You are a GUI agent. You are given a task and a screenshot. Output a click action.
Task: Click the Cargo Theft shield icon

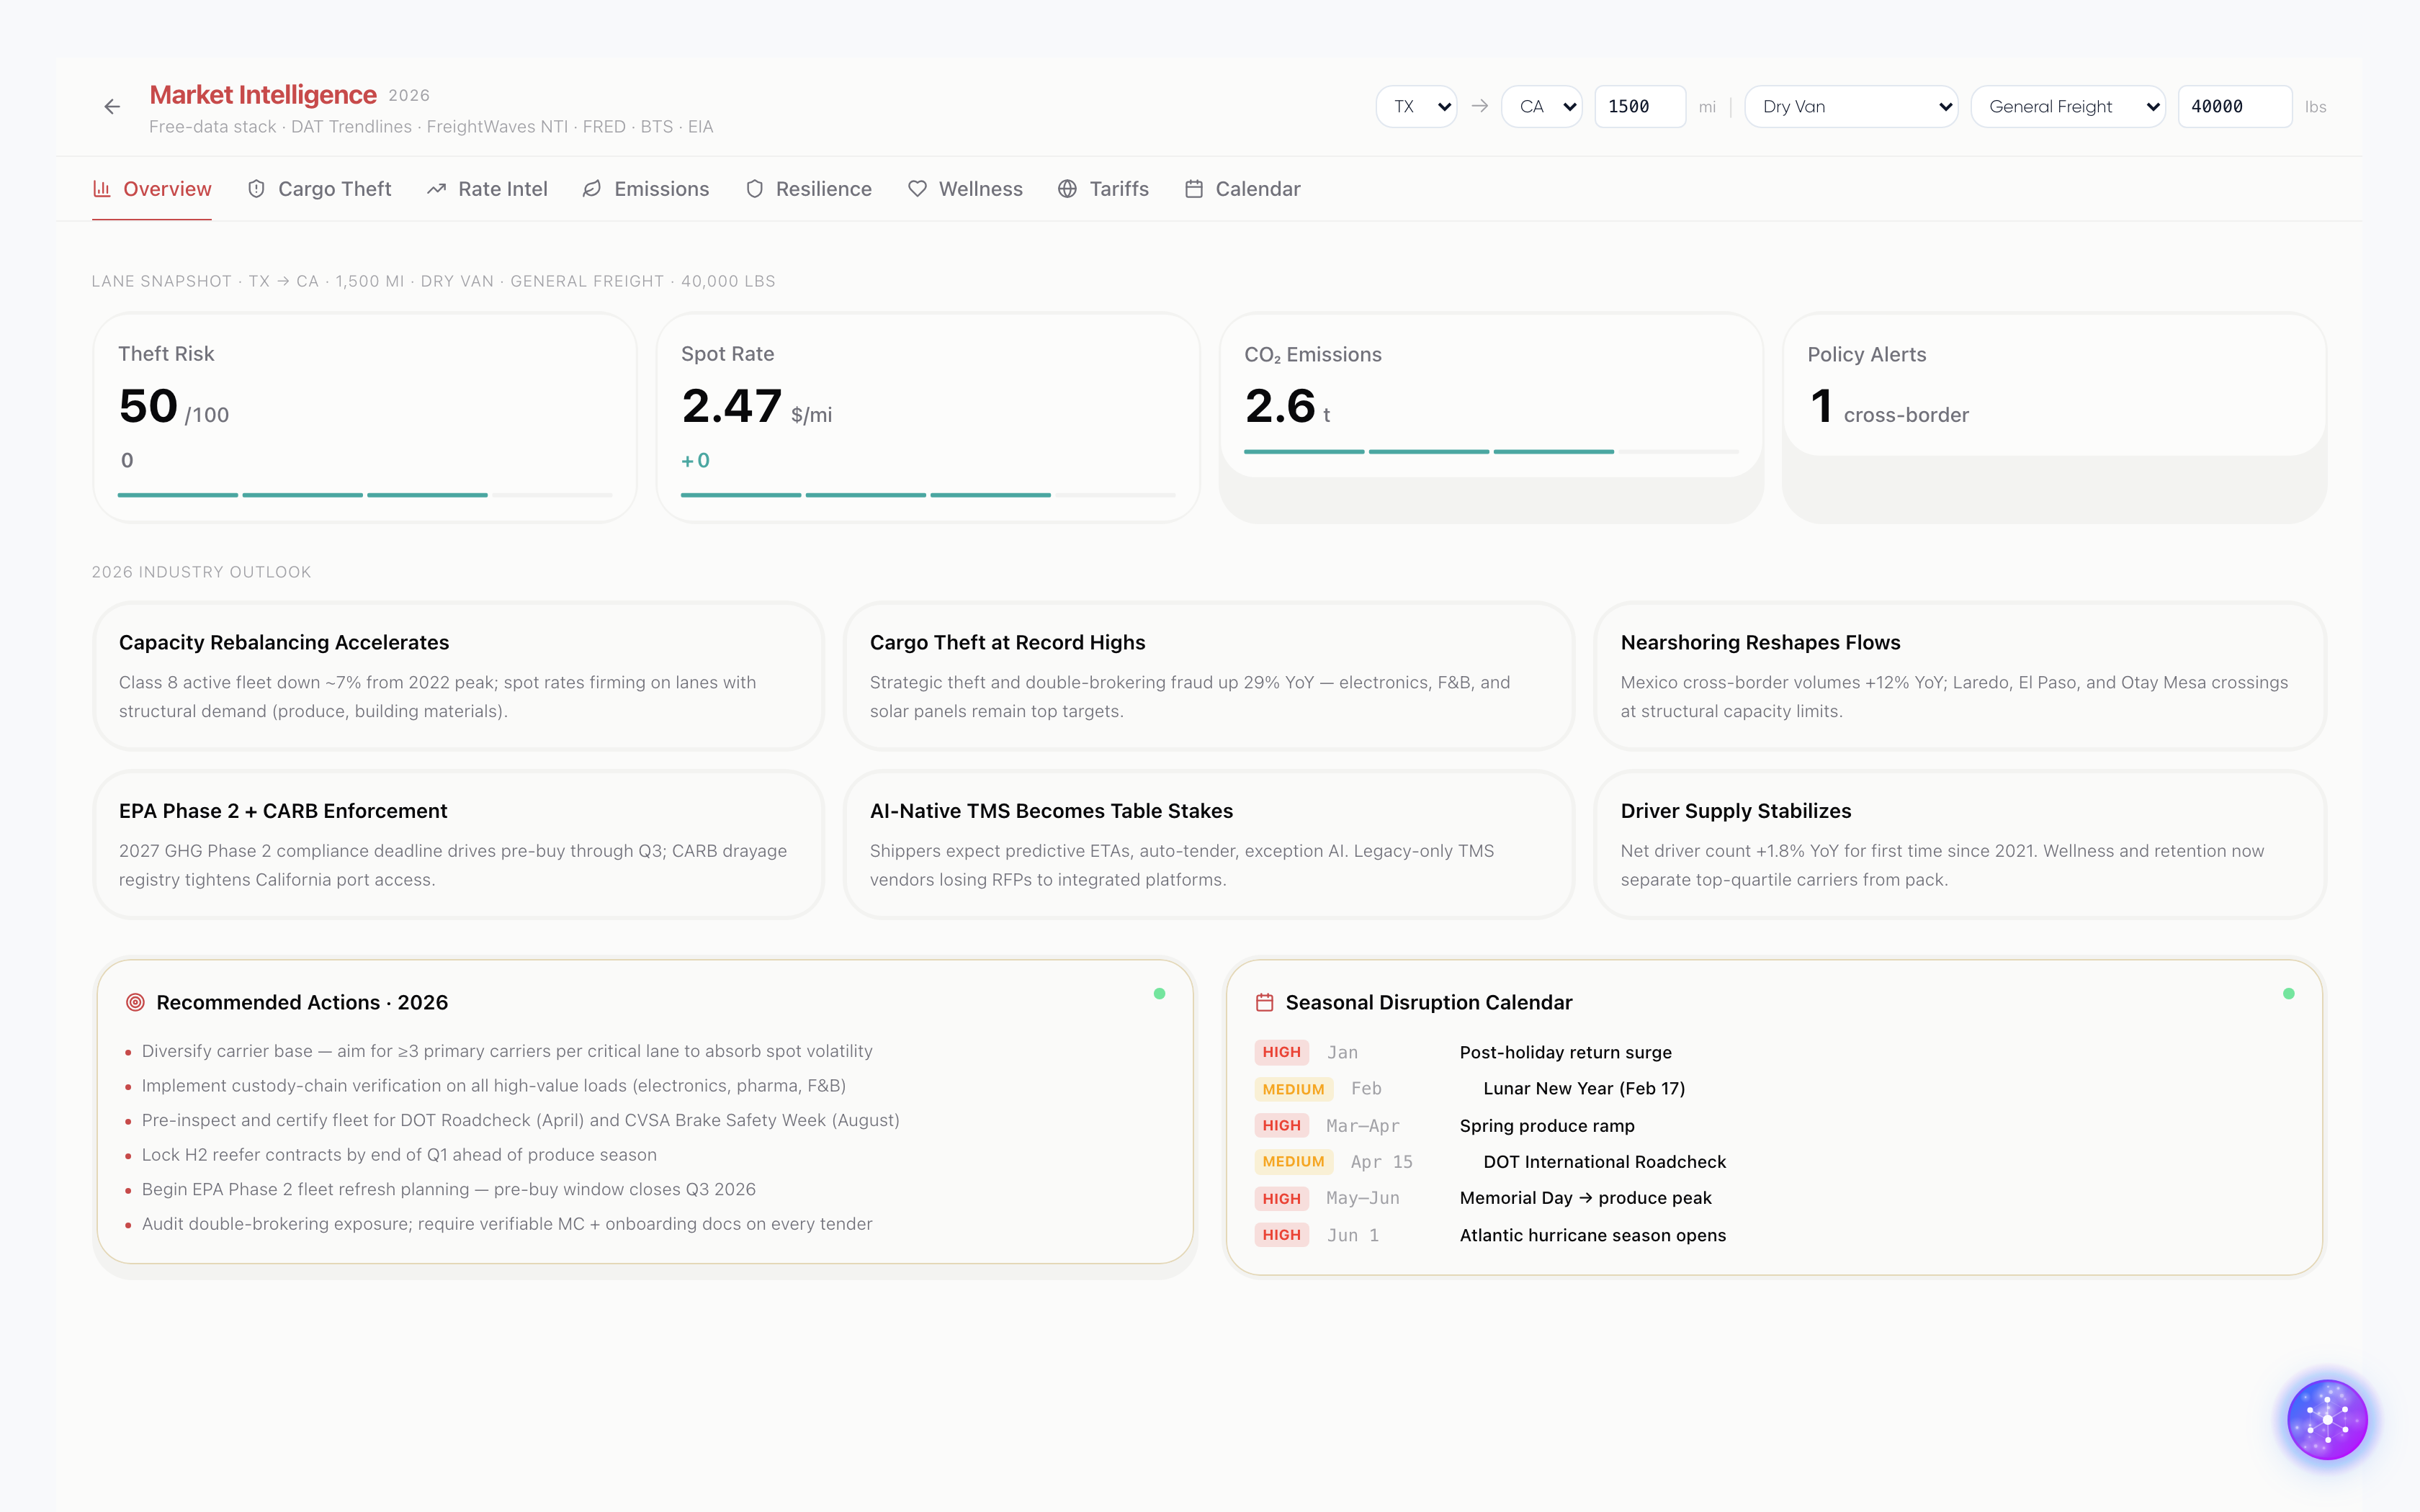pyautogui.click(x=256, y=189)
